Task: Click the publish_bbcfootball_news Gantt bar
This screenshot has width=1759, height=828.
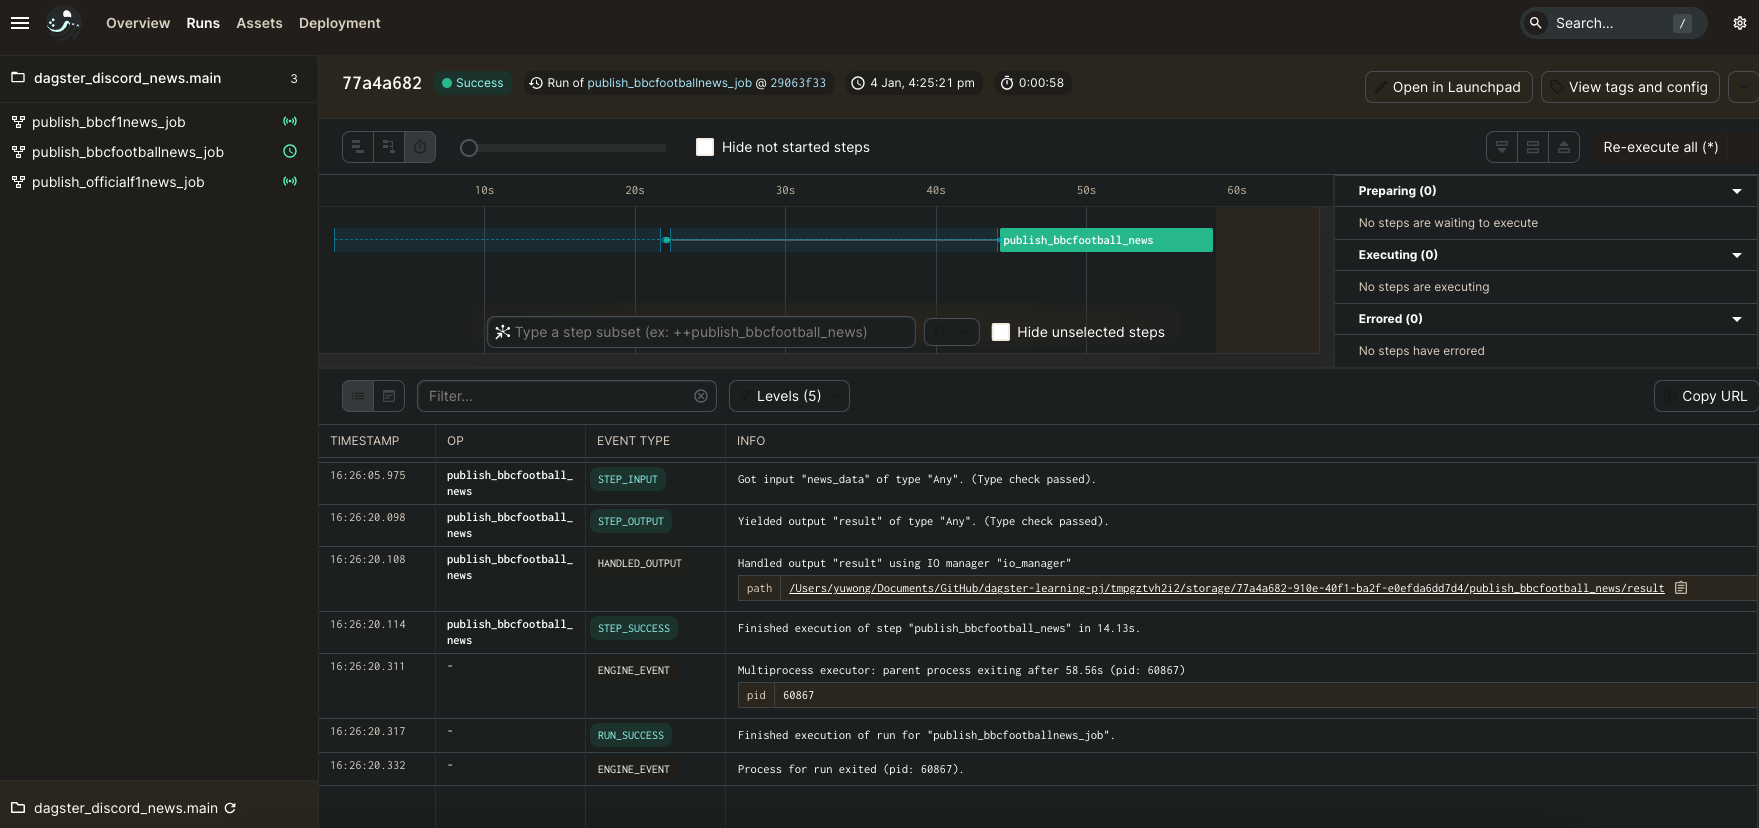Action: click(x=1106, y=240)
